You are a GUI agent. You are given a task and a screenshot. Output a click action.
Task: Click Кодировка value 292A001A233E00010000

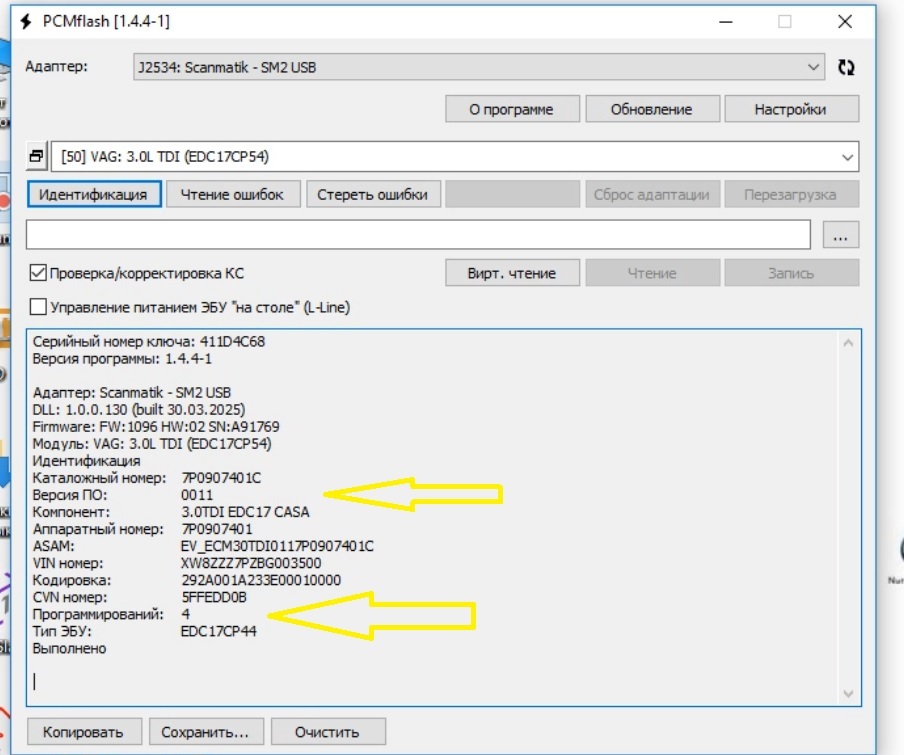pyautogui.click(x=261, y=579)
